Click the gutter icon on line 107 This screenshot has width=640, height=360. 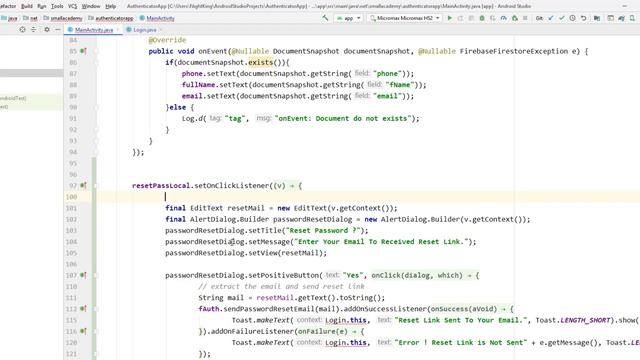(83, 275)
